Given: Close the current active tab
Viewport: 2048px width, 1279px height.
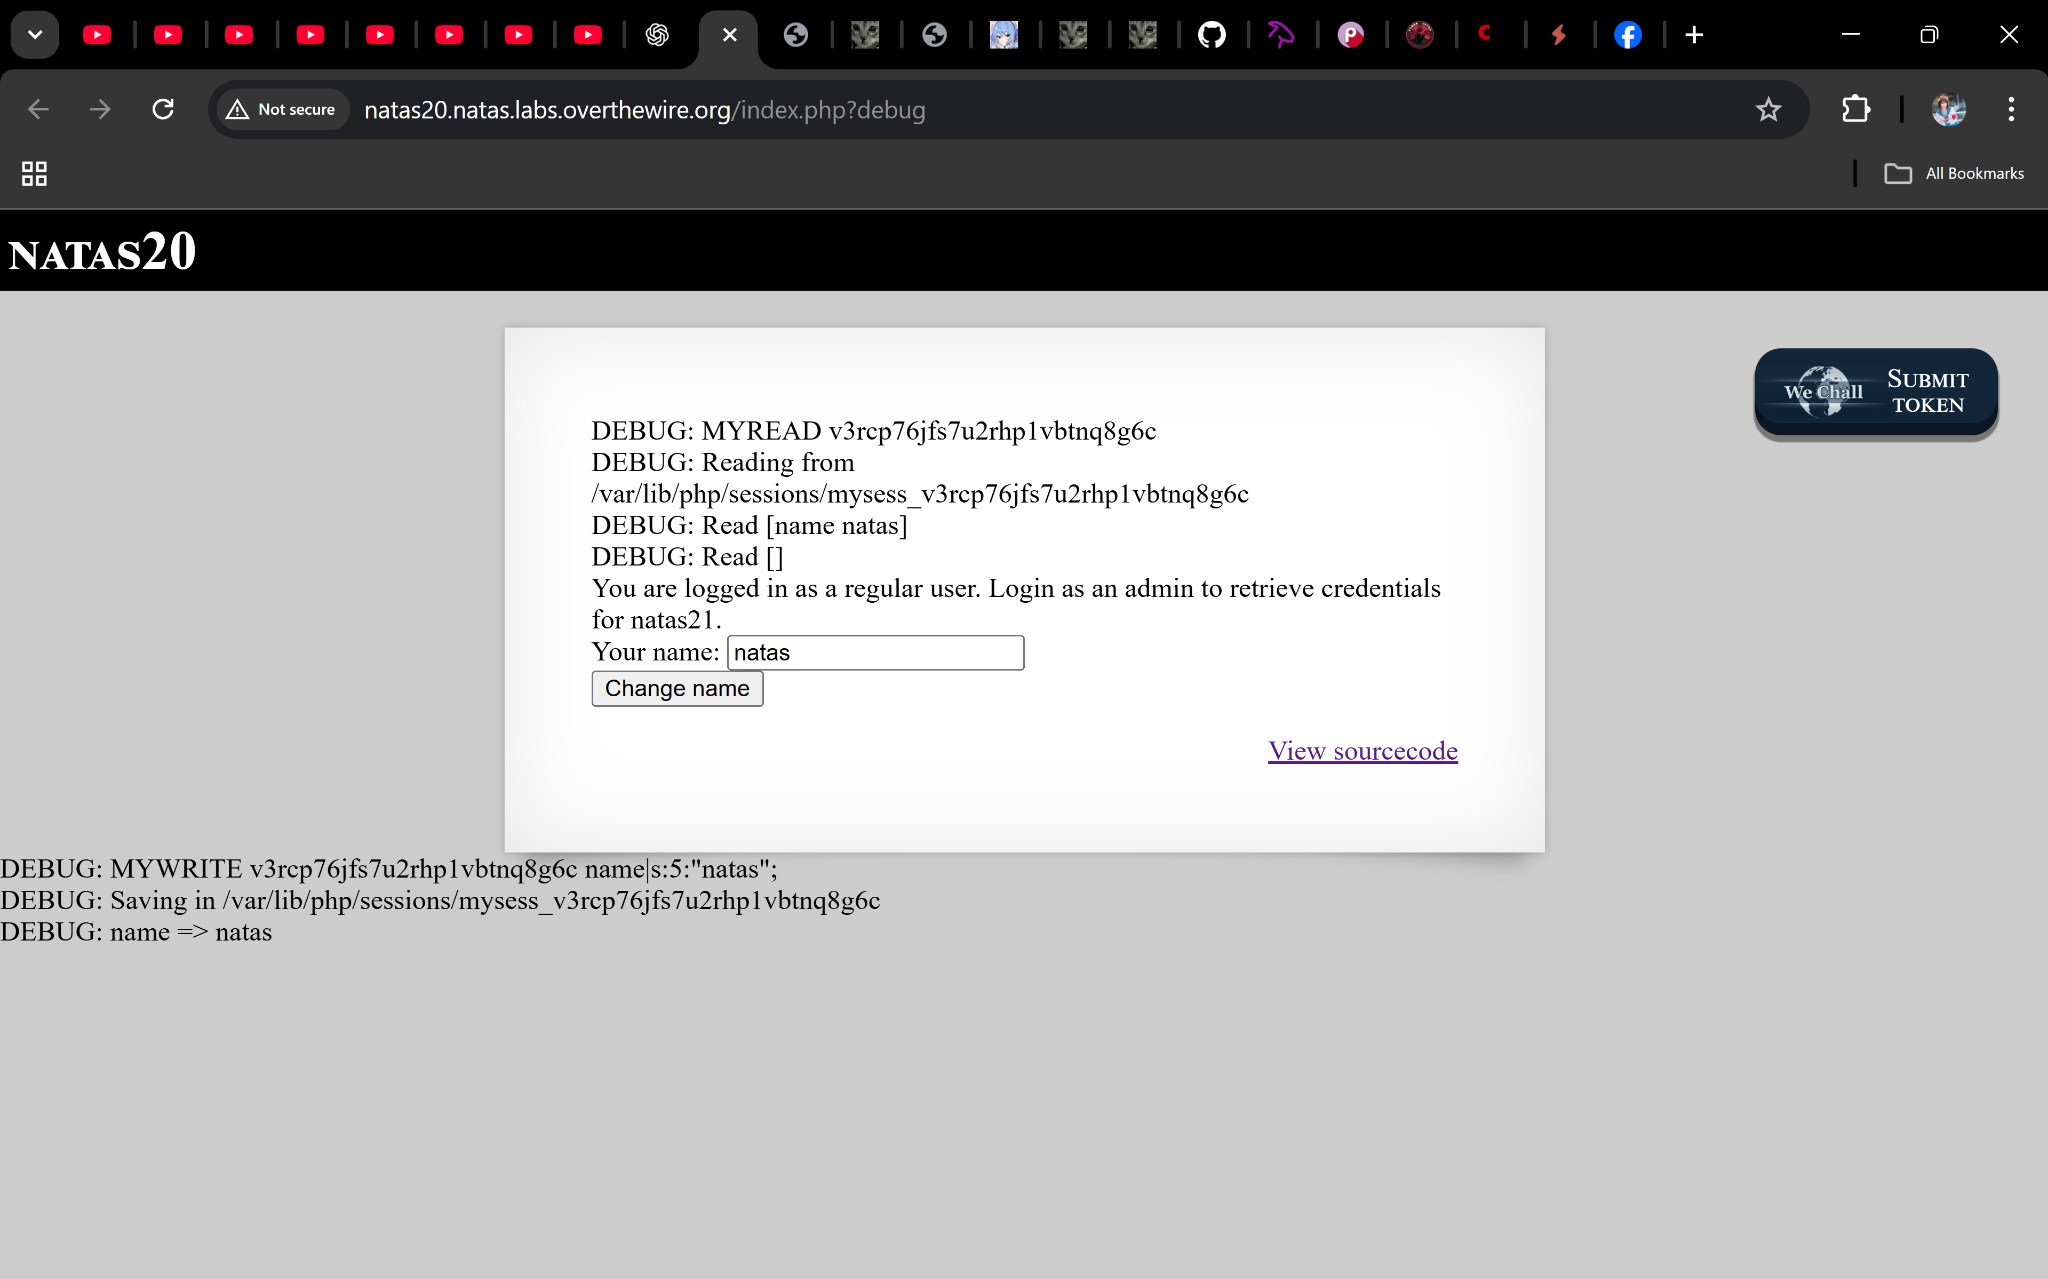Looking at the screenshot, I should (x=729, y=35).
